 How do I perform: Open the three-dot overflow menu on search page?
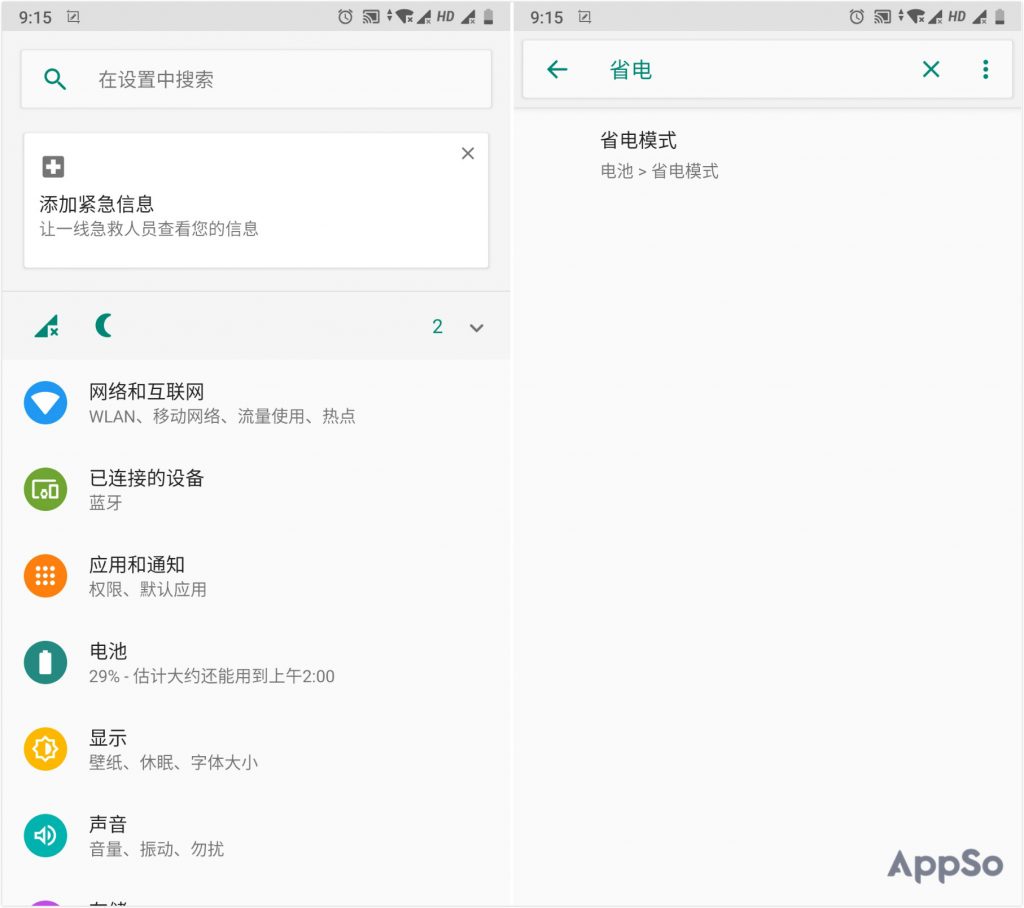pos(986,69)
